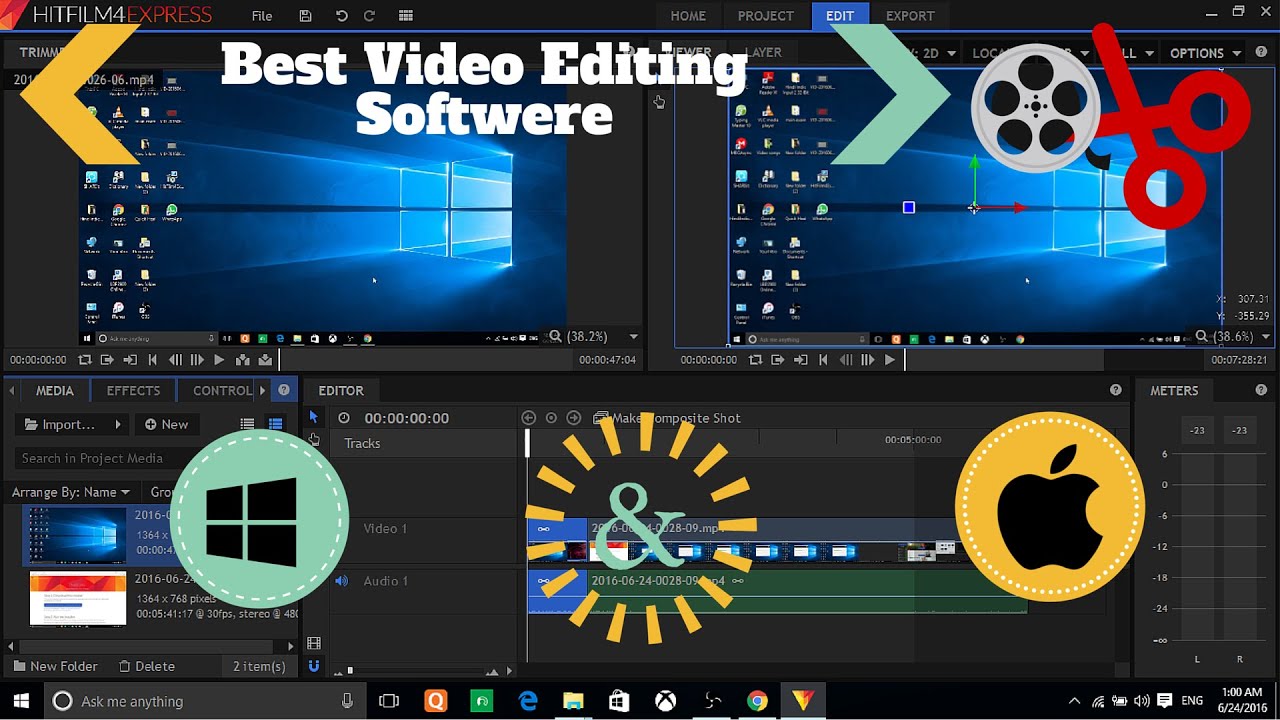
Task: Click the filmstrip icon at editor bottom-left
Action: 314,644
